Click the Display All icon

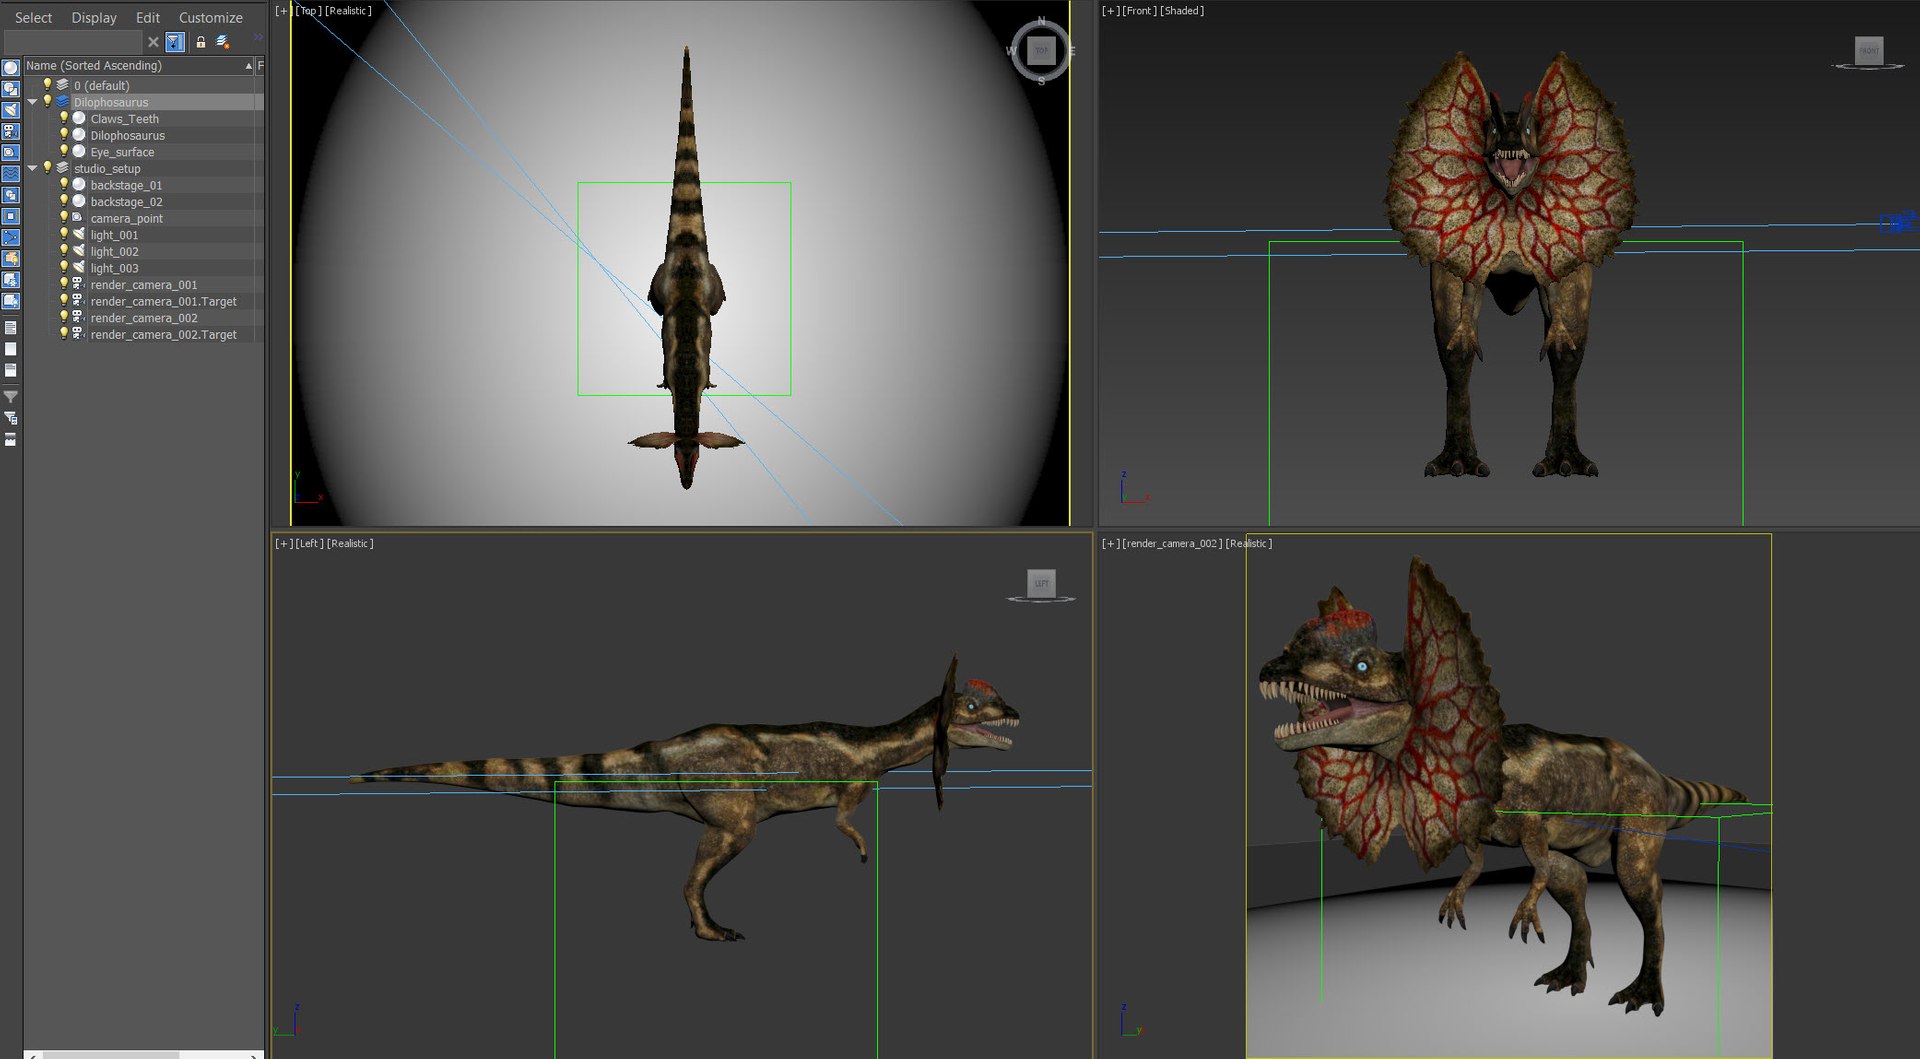(11, 328)
